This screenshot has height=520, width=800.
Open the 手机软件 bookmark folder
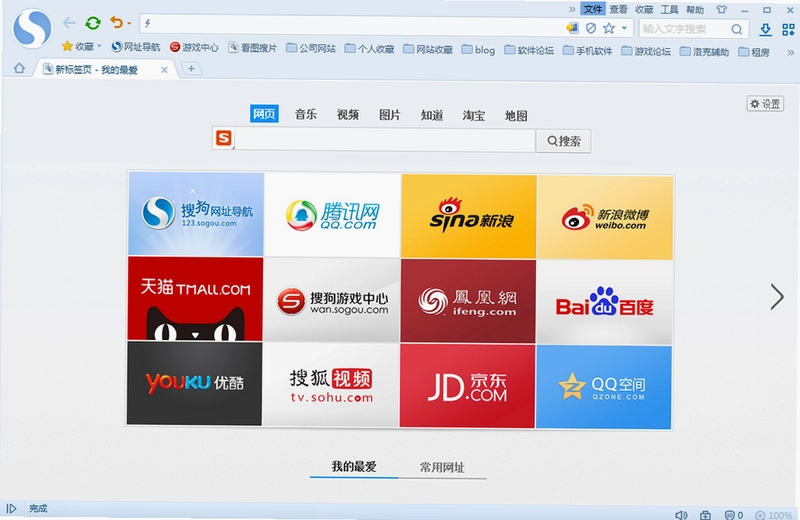(588, 51)
